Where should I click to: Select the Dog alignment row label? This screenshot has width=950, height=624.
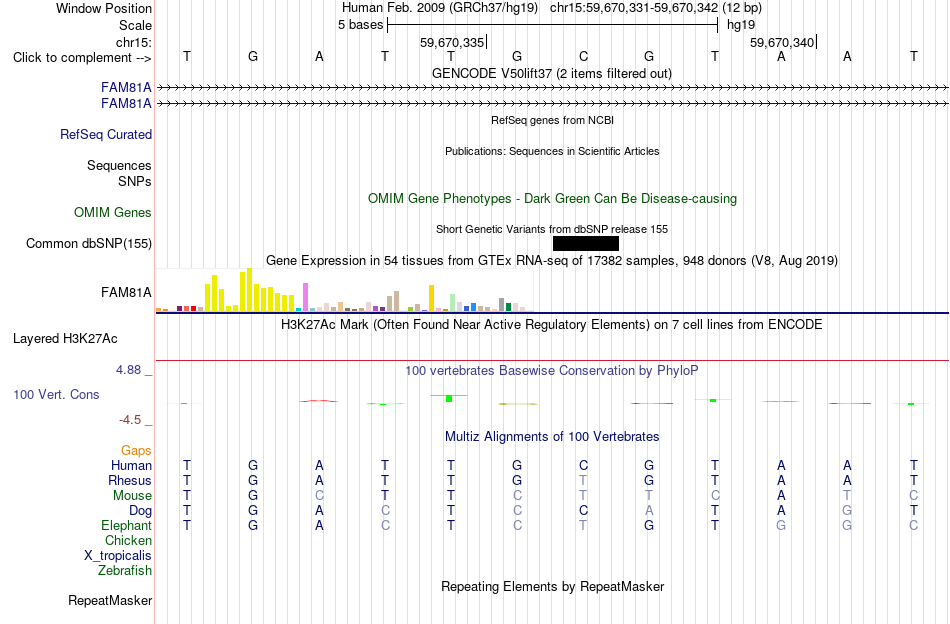coord(140,511)
